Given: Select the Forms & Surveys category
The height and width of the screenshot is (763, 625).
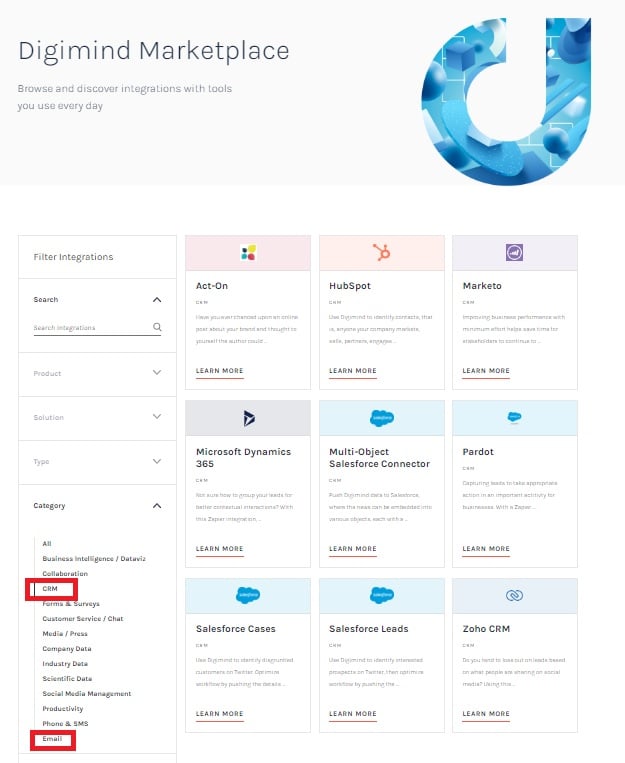Looking at the screenshot, I should (x=71, y=604).
